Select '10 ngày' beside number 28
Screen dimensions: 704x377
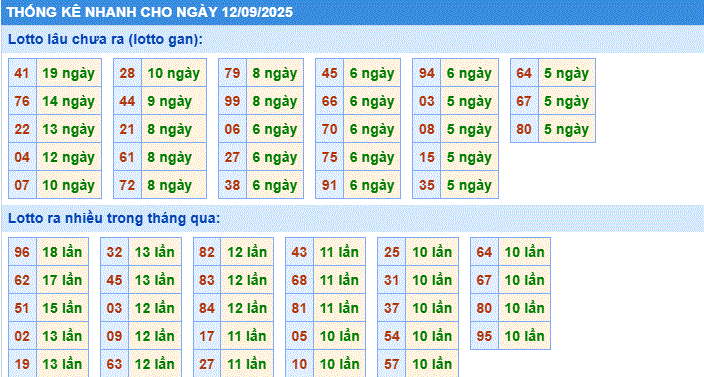click(x=174, y=73)
